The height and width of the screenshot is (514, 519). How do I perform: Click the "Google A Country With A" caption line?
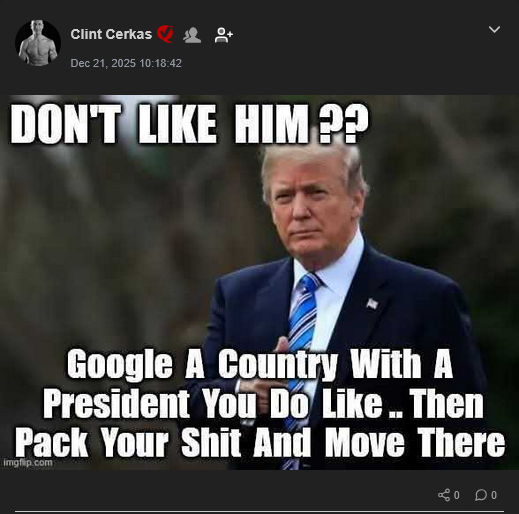[260, 364]
